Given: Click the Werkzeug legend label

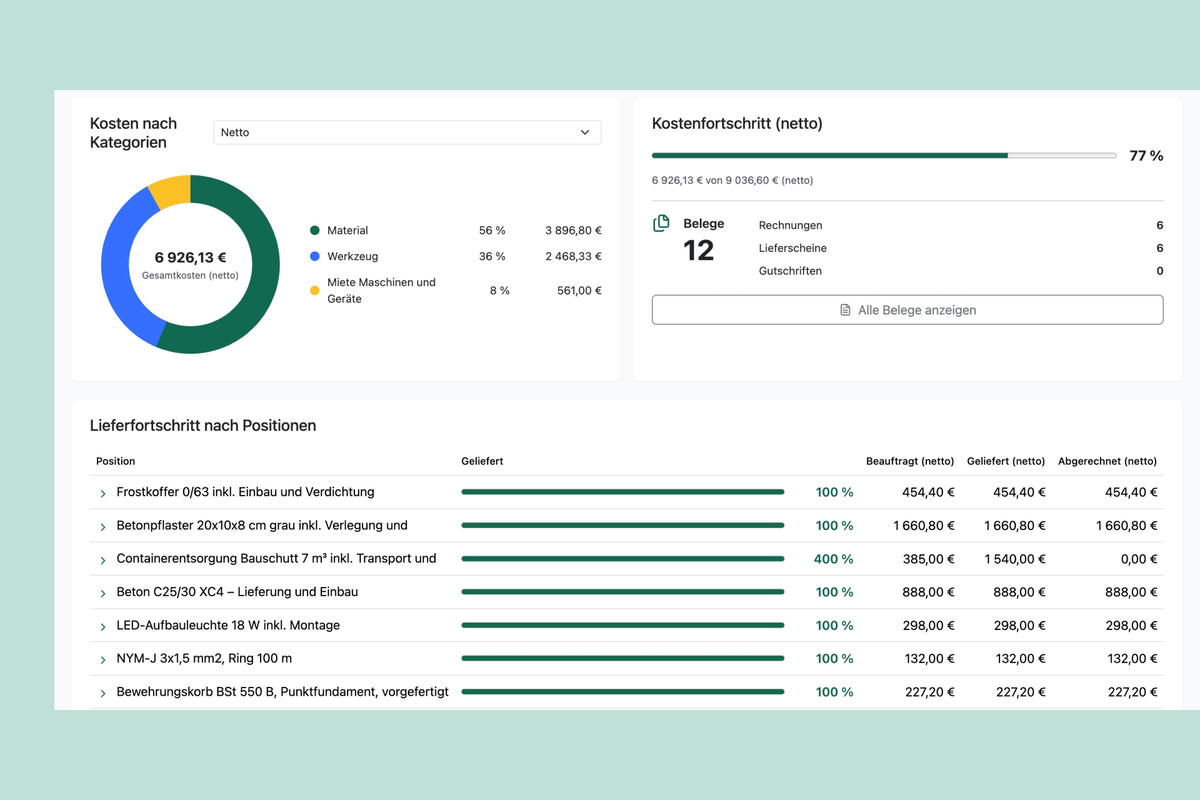Looking at the screenshot, I should click(x=353, y=256).
